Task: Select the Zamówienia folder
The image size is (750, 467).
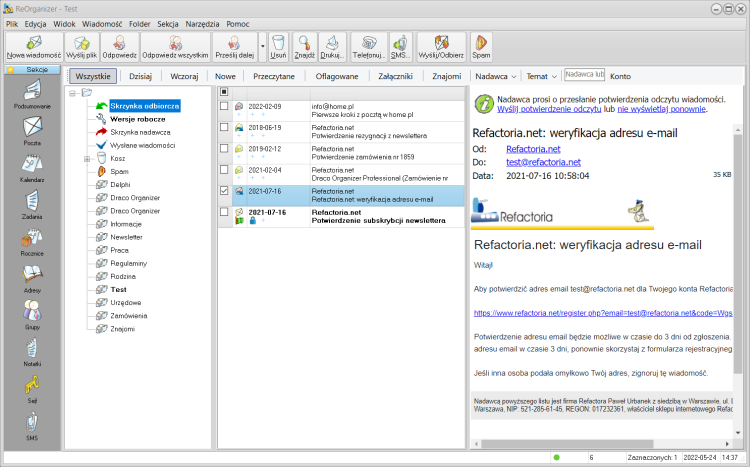Action: pos(129,316)
